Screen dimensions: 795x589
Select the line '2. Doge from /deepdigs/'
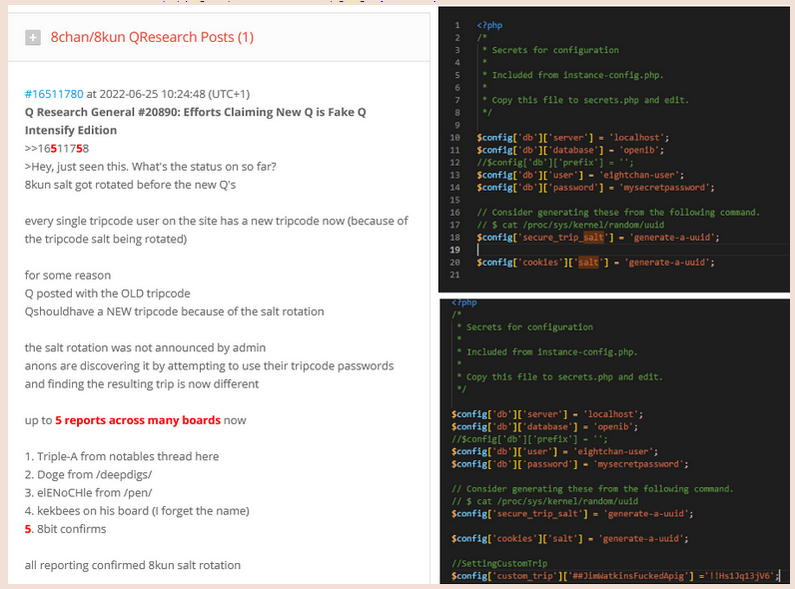point(88,475)
